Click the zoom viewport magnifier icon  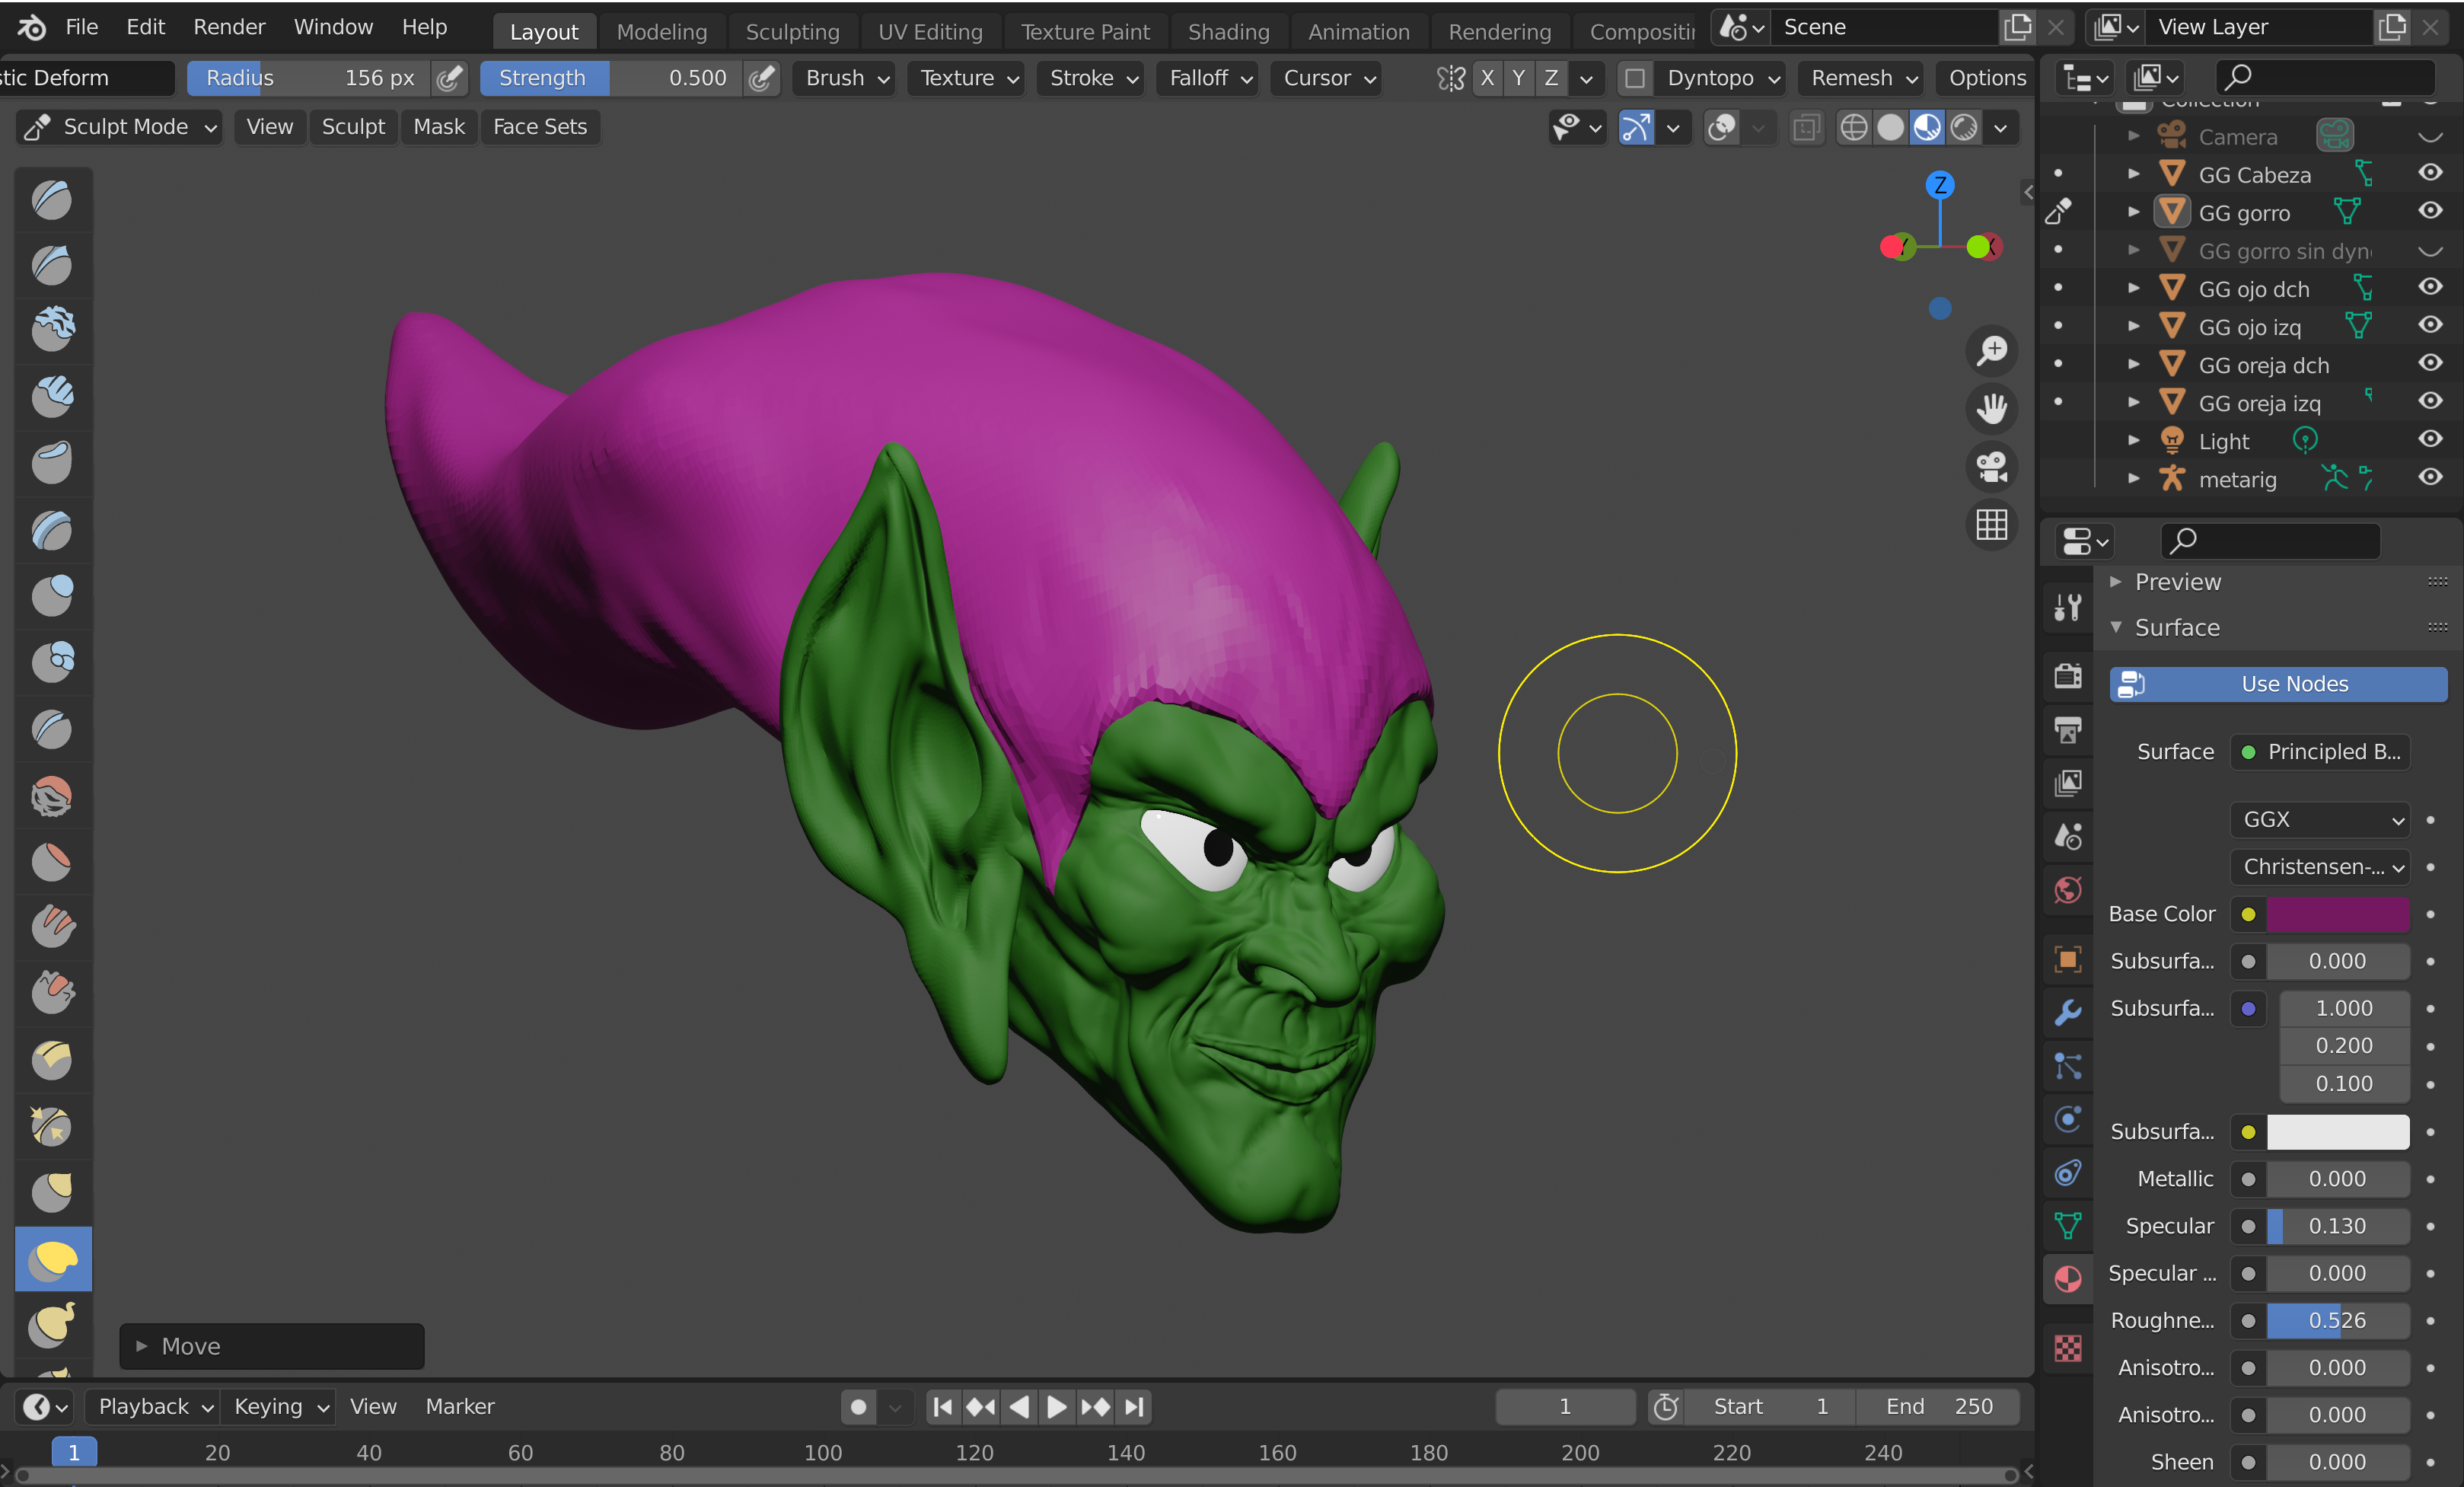pos(1991,351)
